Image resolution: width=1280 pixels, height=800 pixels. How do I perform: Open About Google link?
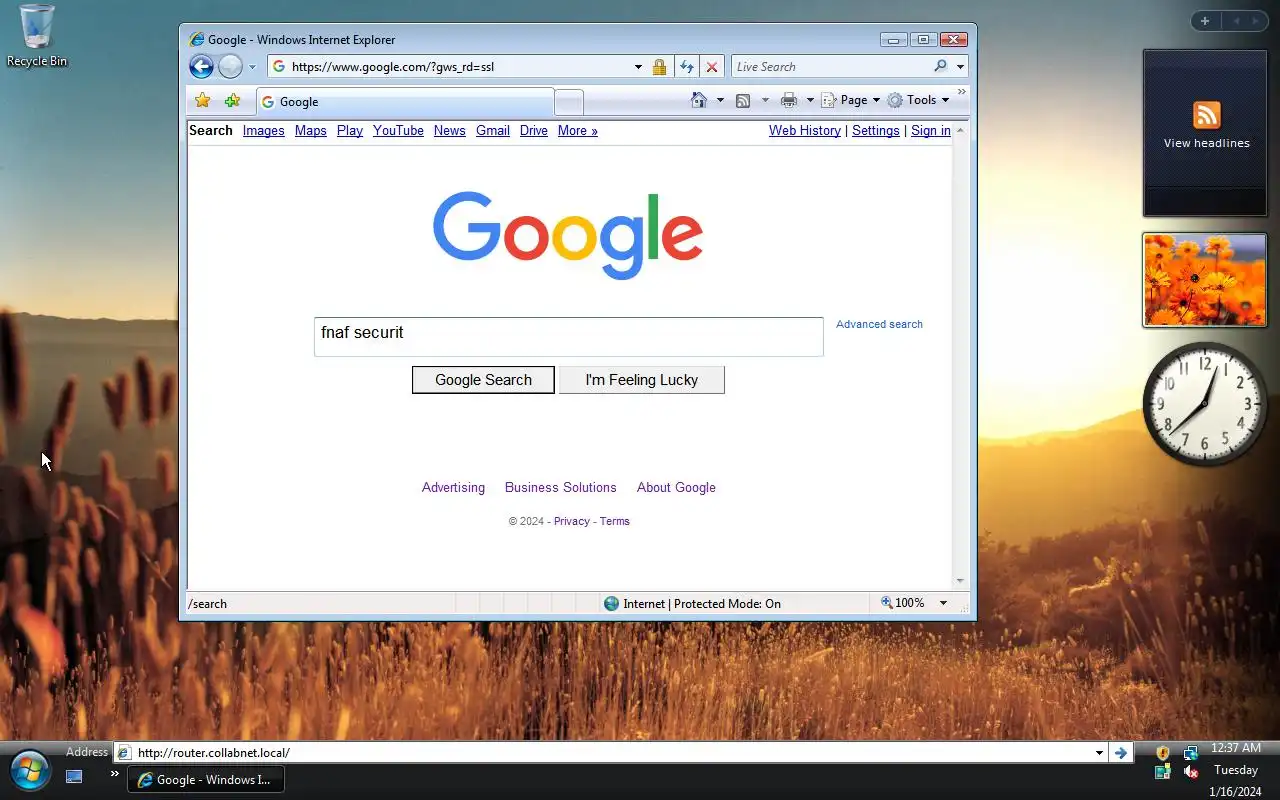coord(676,488)
